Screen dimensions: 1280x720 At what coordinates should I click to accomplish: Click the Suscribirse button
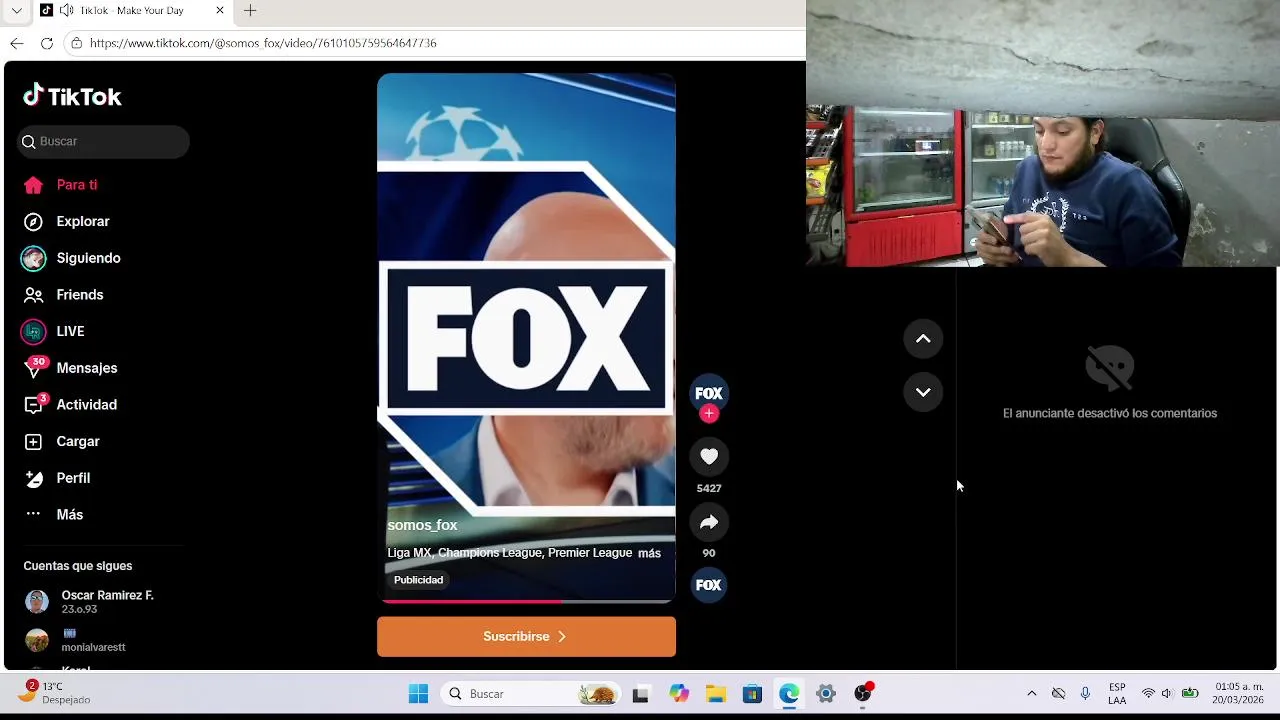526,636
